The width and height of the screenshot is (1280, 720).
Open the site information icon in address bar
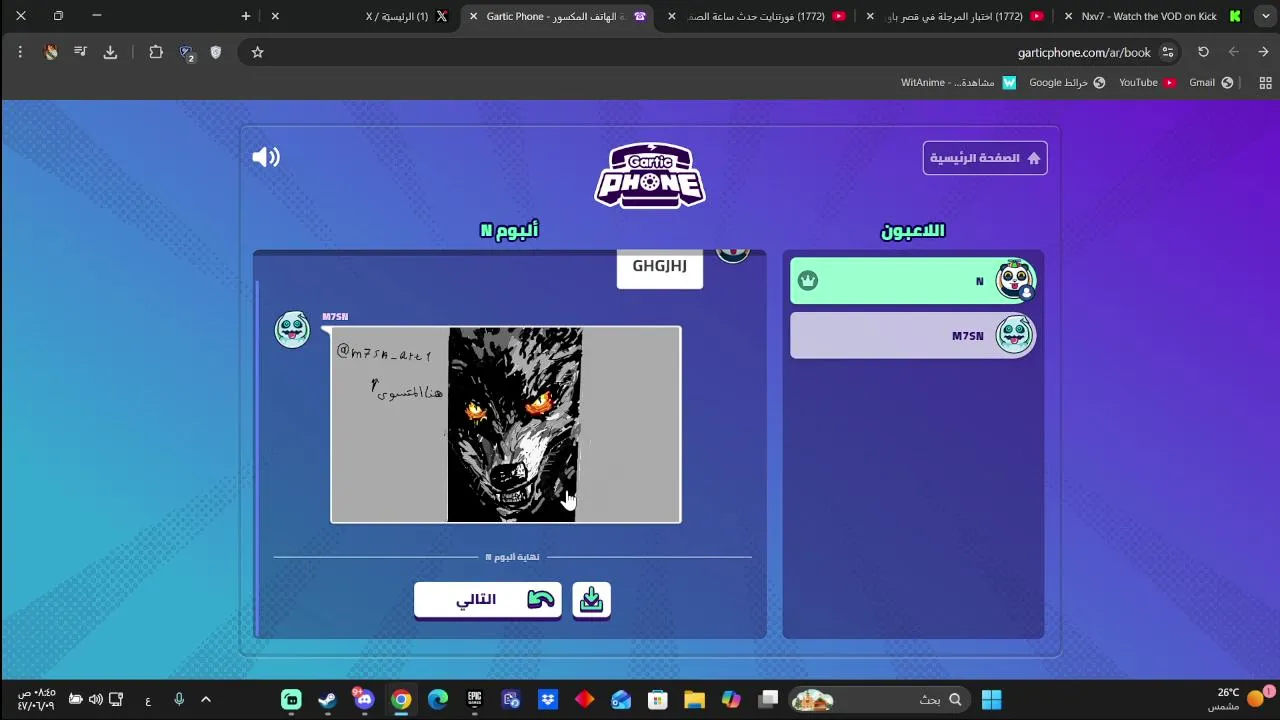pyautogui.click(x=1167, y=52)
